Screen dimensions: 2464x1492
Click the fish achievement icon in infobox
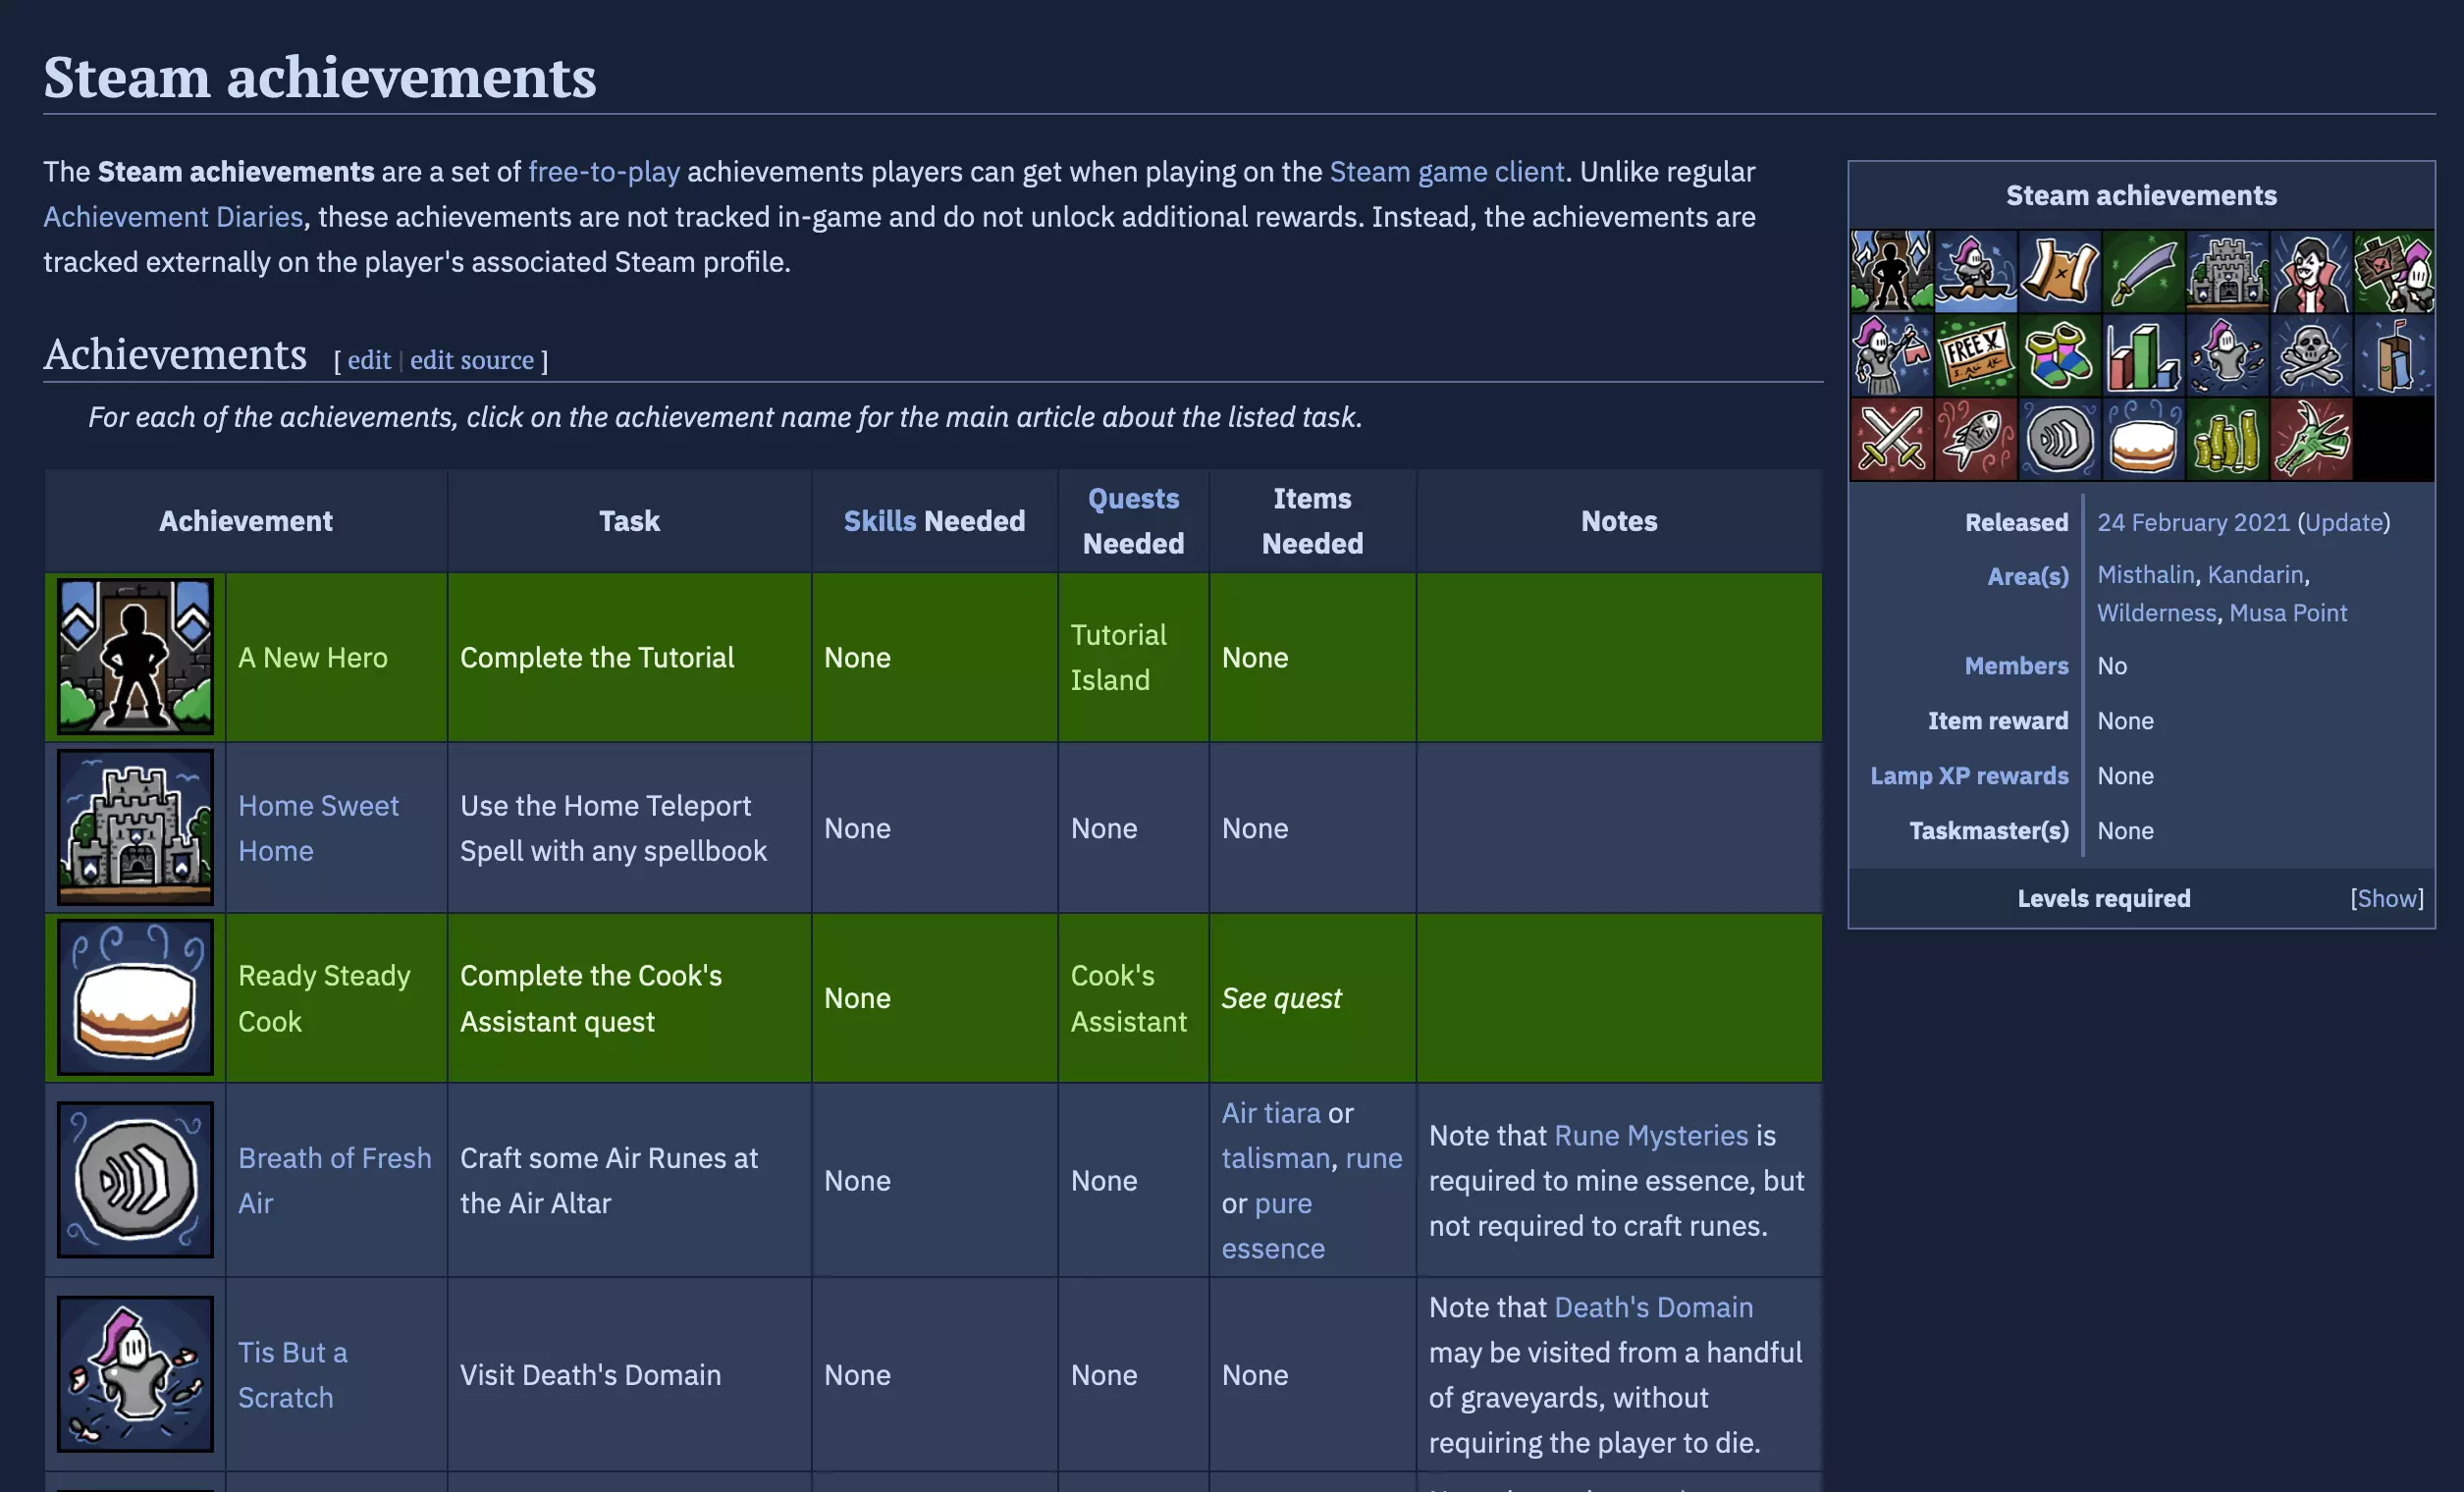1975,440
